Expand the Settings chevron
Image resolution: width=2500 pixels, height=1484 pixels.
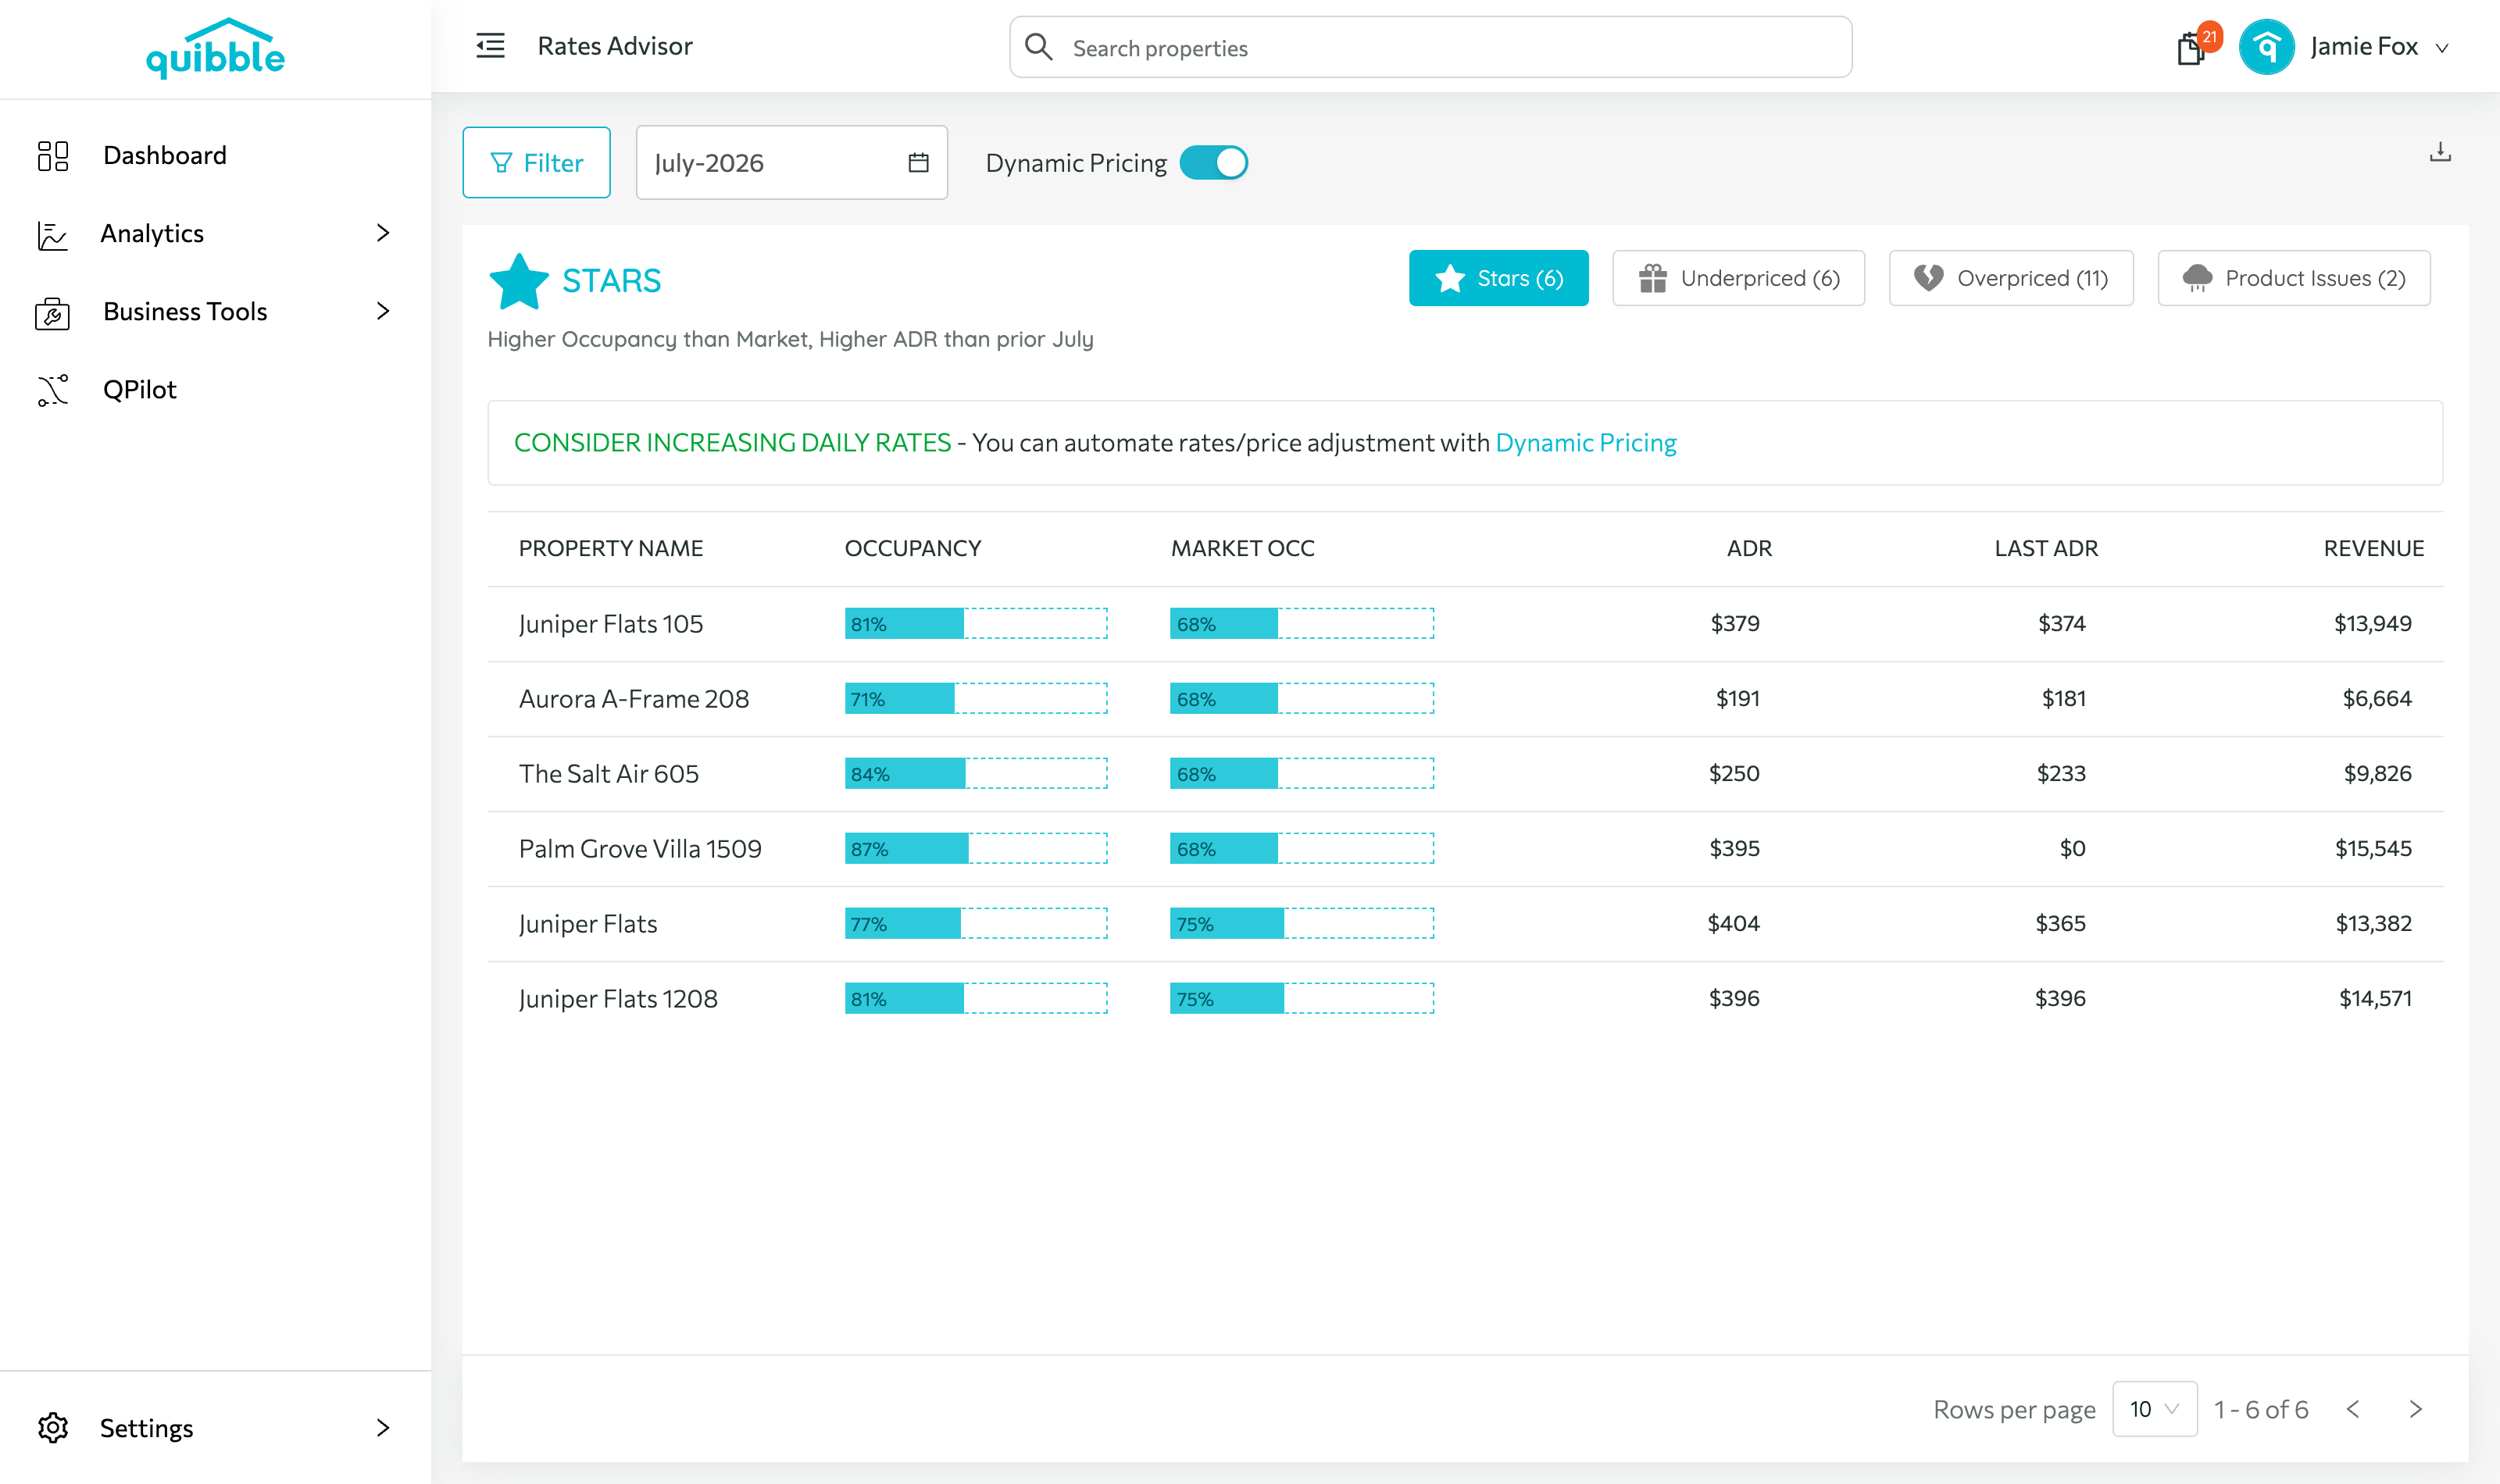pos(383,1427)
